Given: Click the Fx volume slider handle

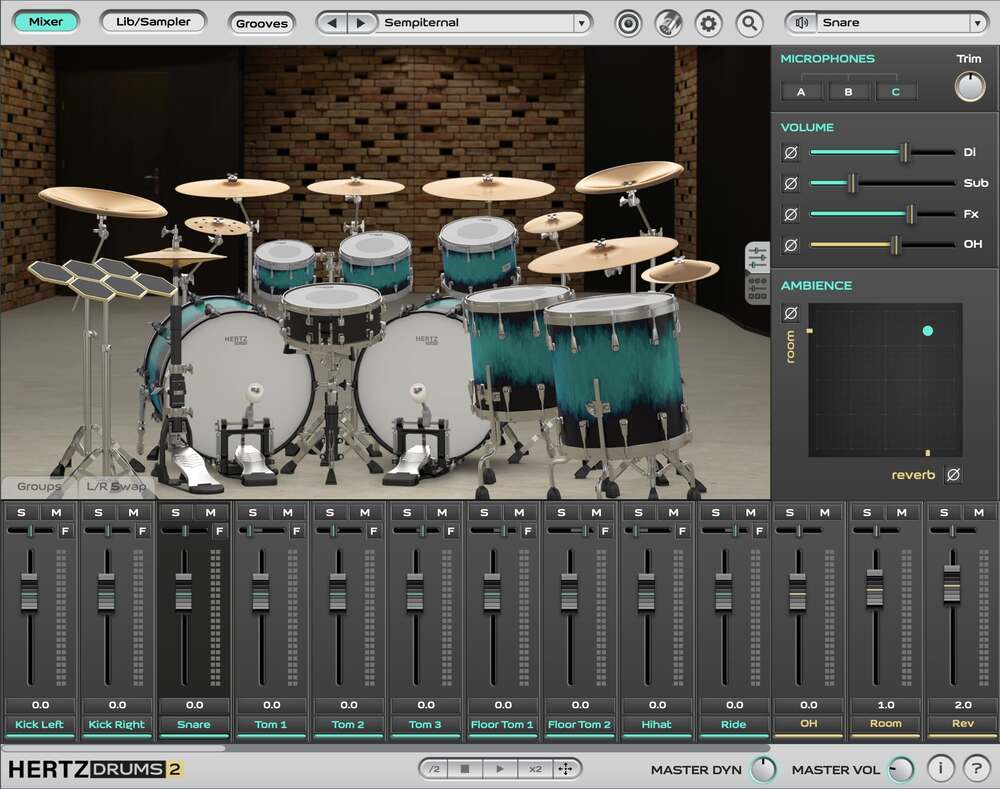Looking at the screenshot, I should point(910,214).
